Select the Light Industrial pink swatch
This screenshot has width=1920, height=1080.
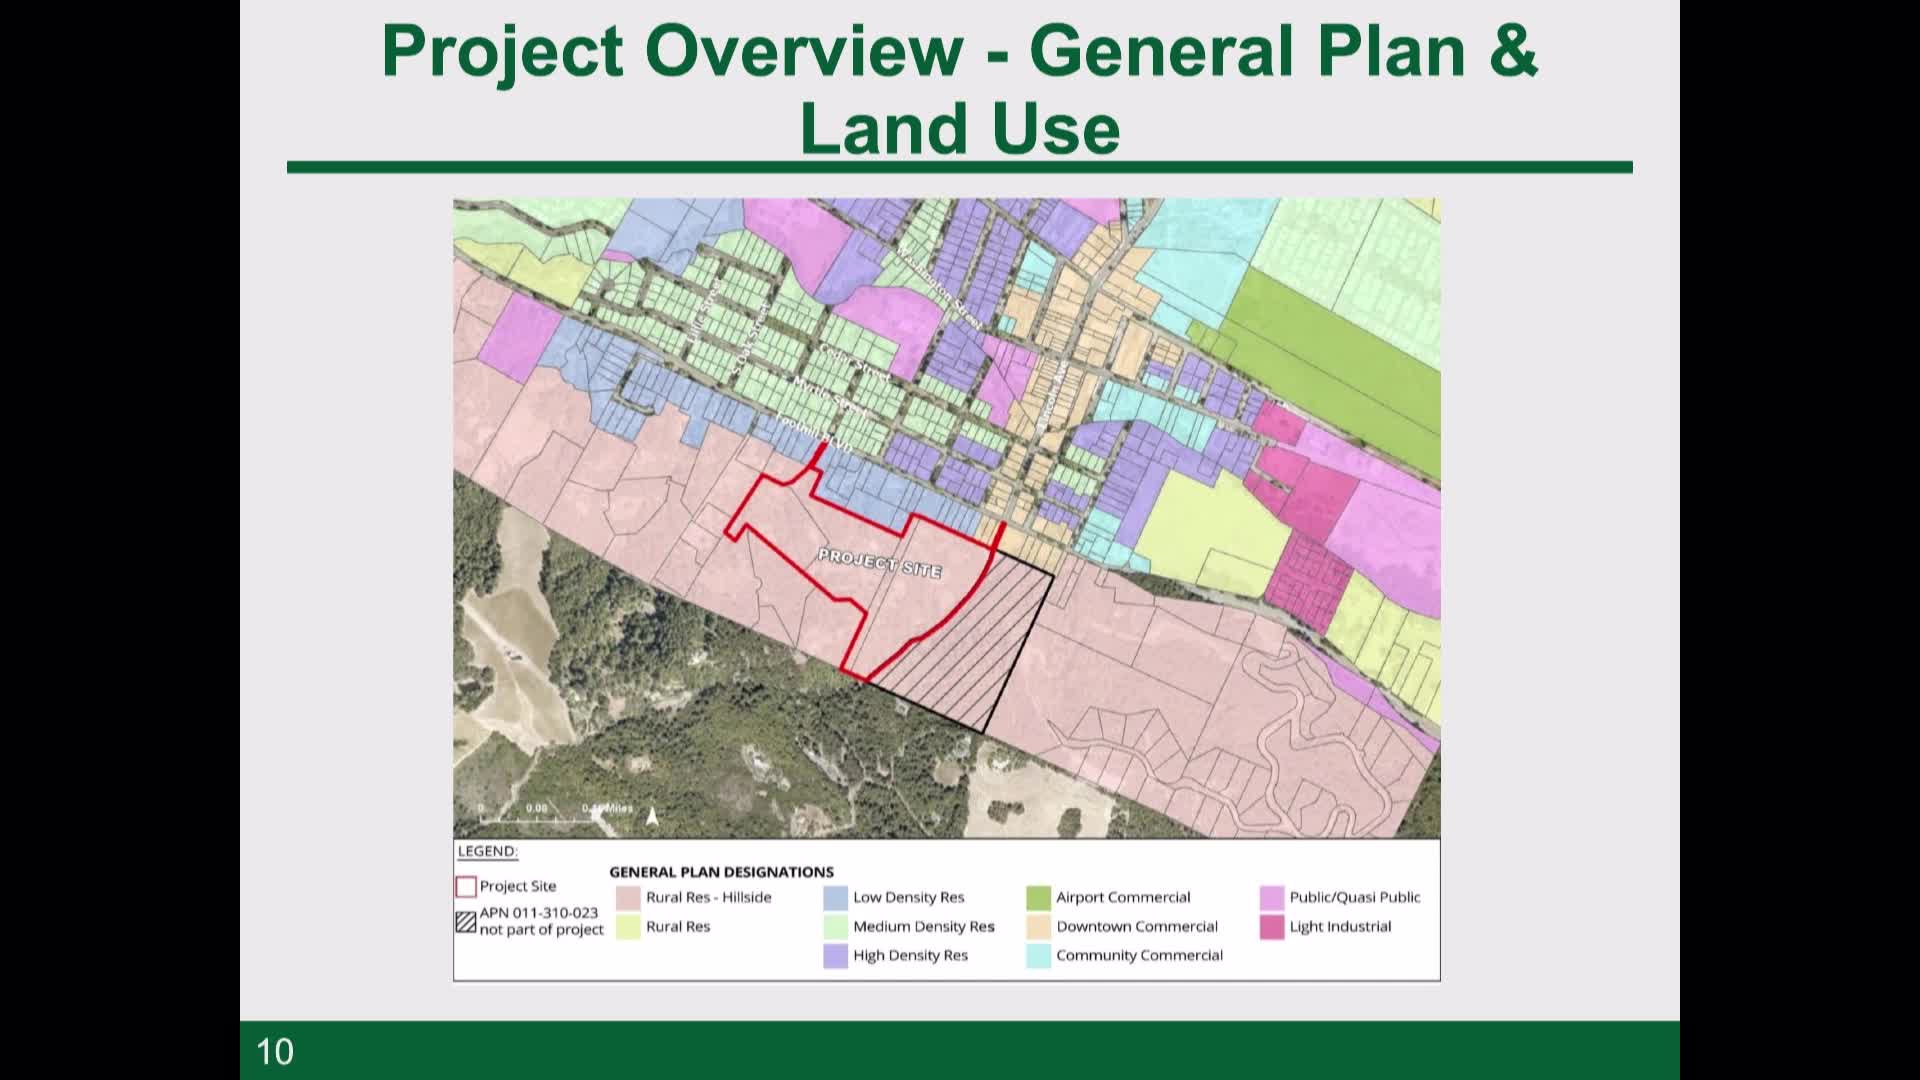pos(1271,926)
